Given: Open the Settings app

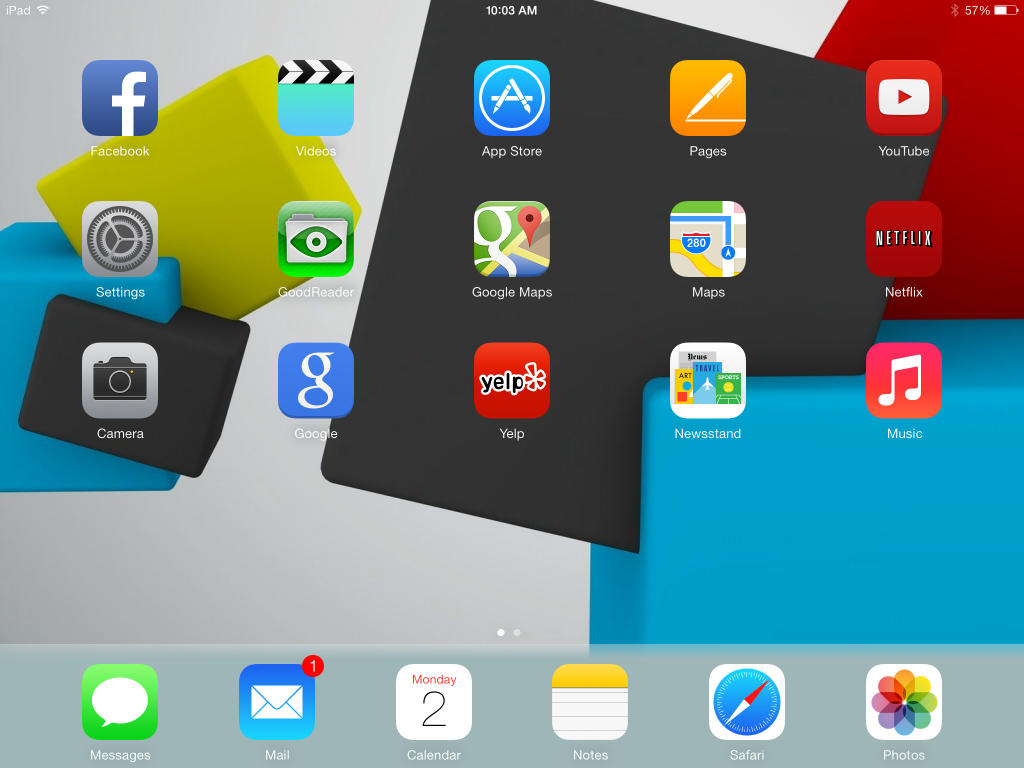Looking at the screenshot, I should click(120, 239).
